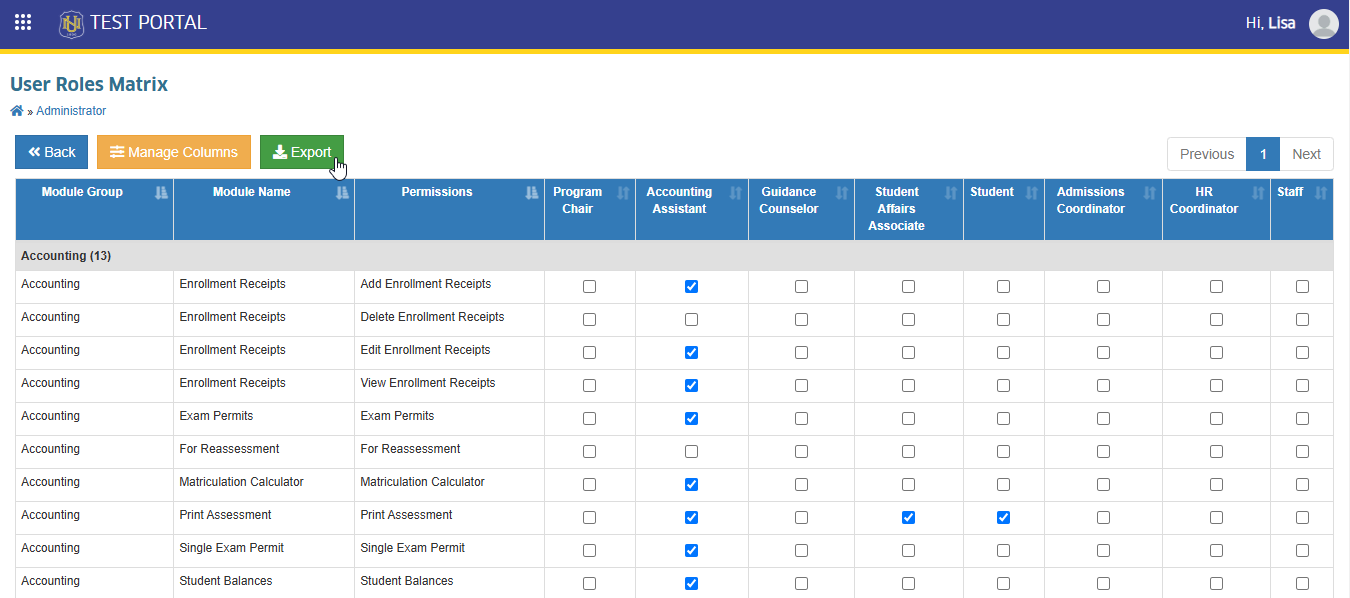Check Accounting Assistant for For Reassessment

coord(691,452)
